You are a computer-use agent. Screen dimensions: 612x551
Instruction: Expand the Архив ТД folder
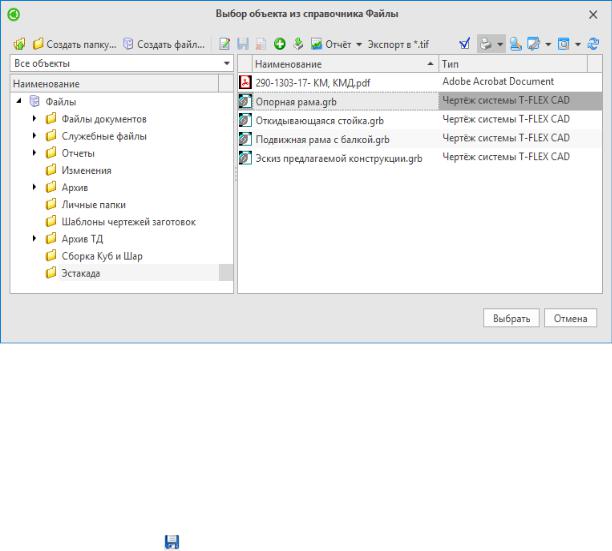[34, 238]
